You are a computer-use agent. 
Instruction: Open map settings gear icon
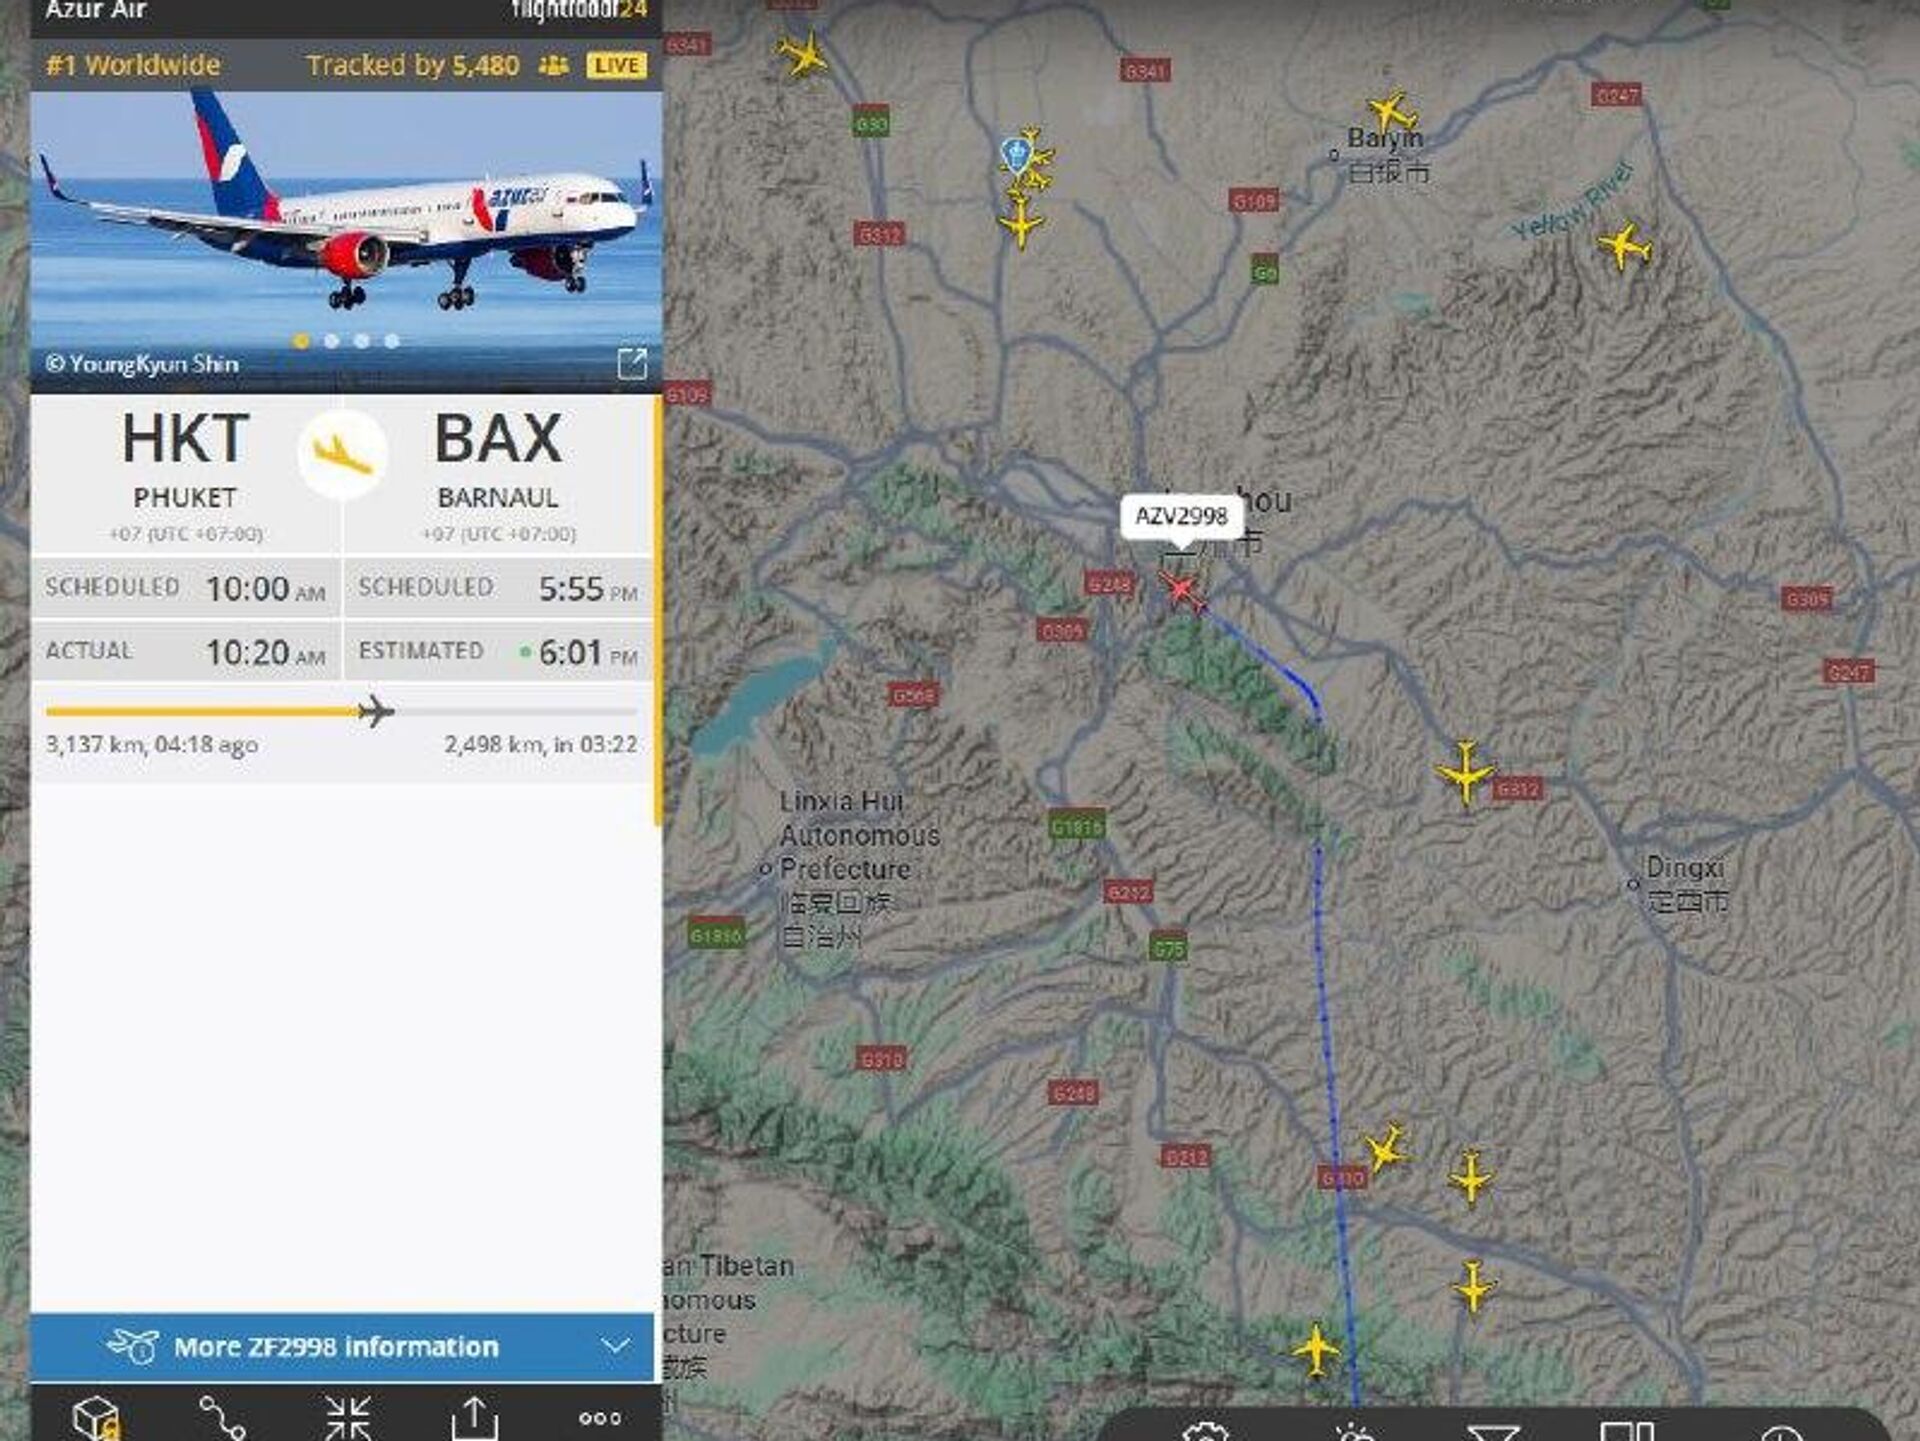coord(1205,1432)
